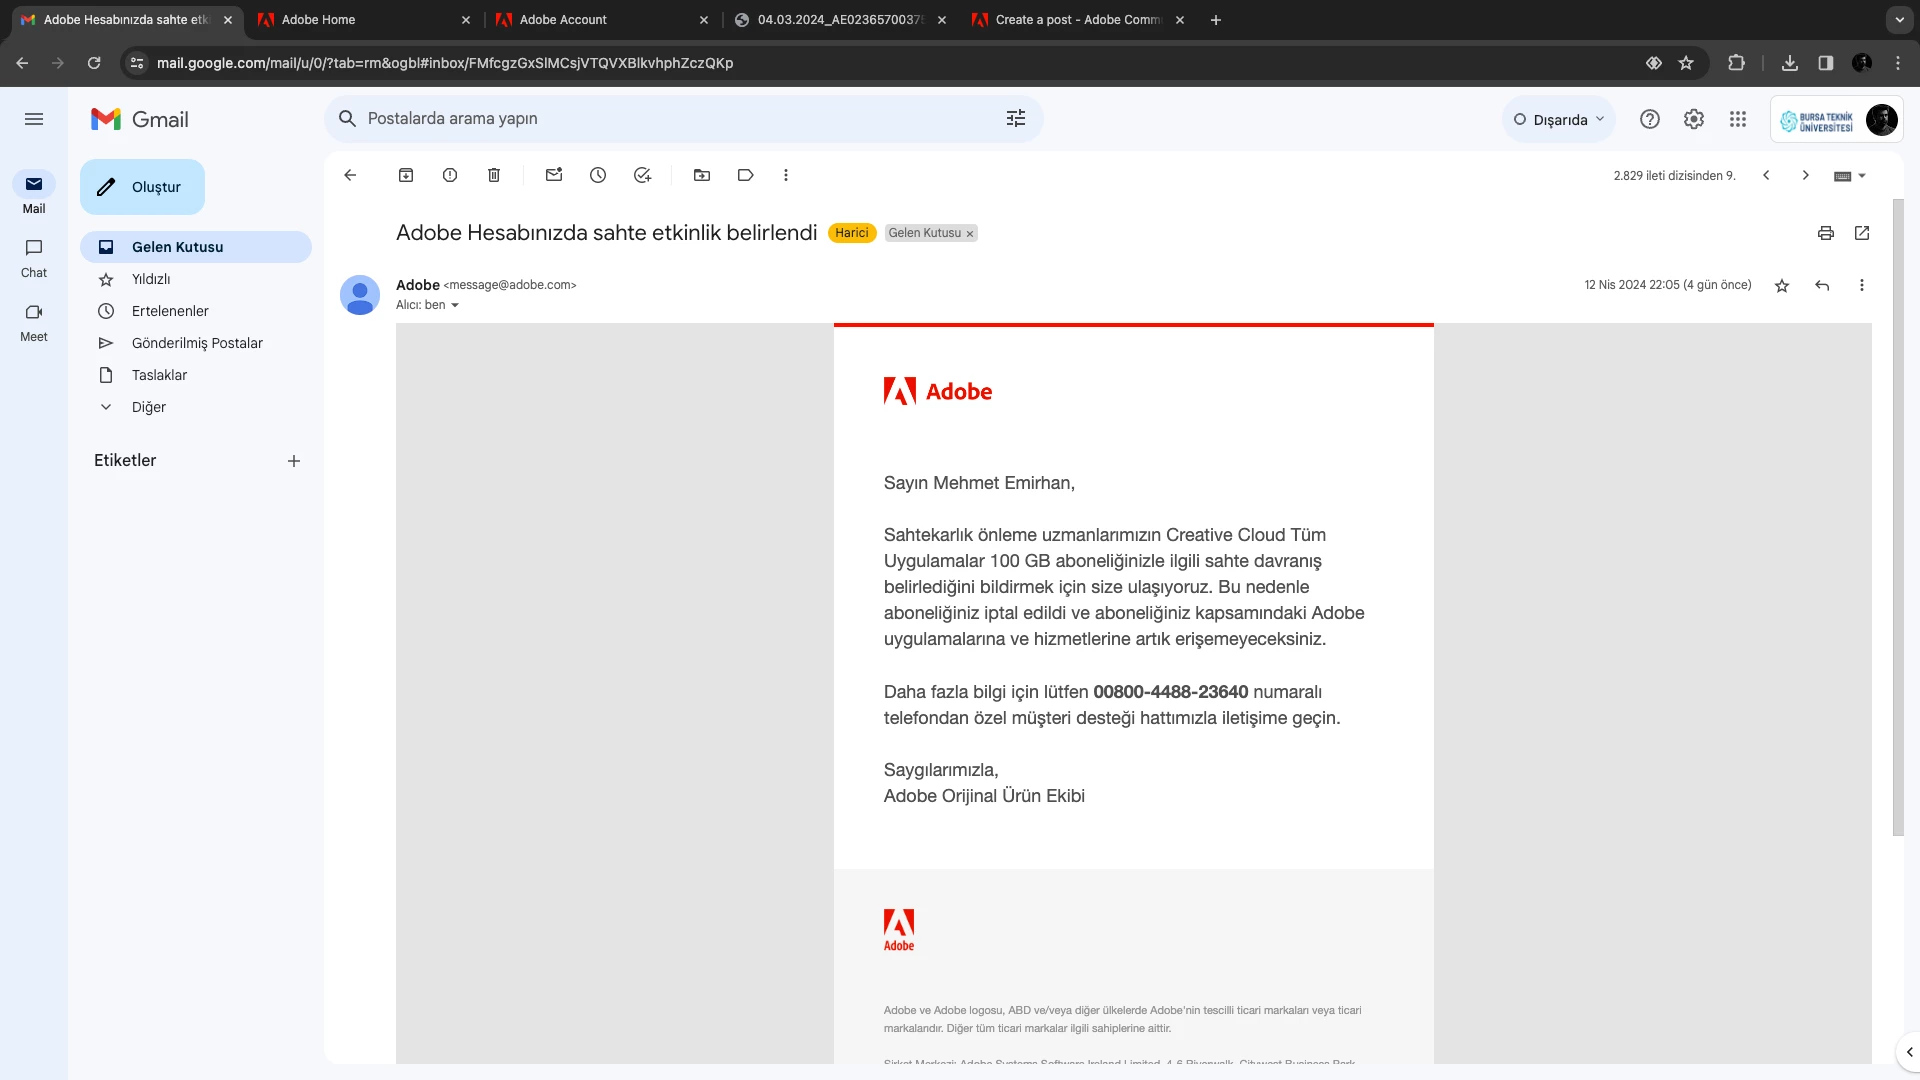Switch to the Adobe Home tab
The image size is (1920, 1080).
pyautogui.click(x=364, y=20)
